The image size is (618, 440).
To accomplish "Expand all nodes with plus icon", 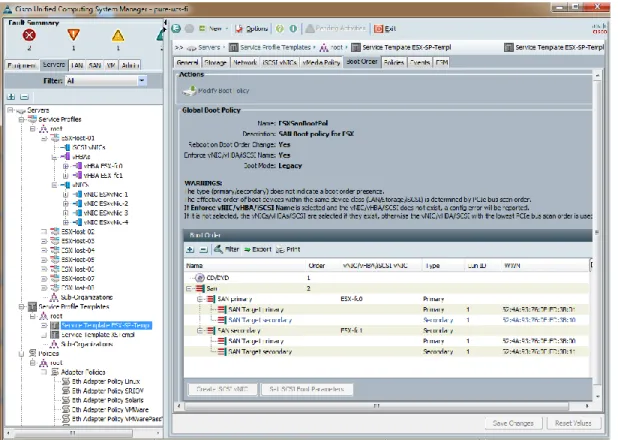I will (11, 97).
